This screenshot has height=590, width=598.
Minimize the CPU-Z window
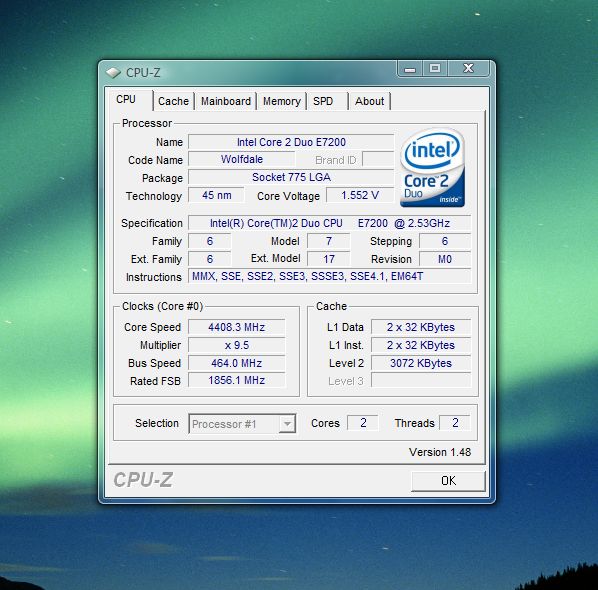(410, 69)
